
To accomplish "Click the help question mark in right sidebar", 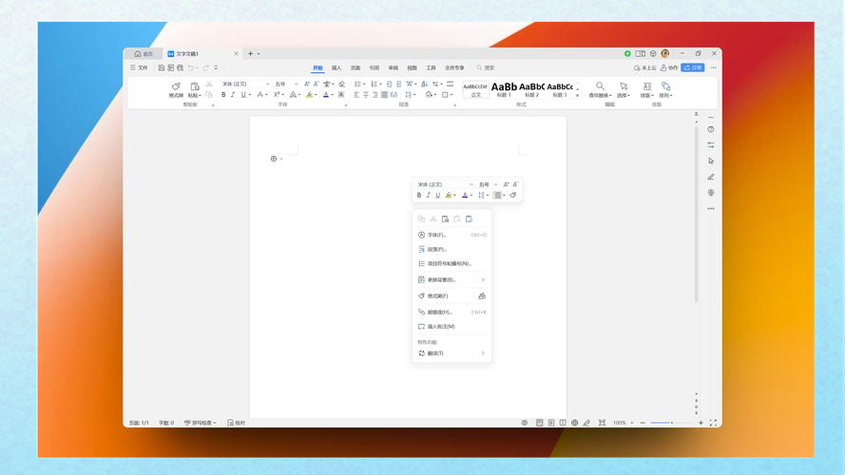I will pyautogui.click(x=711, y=129).
